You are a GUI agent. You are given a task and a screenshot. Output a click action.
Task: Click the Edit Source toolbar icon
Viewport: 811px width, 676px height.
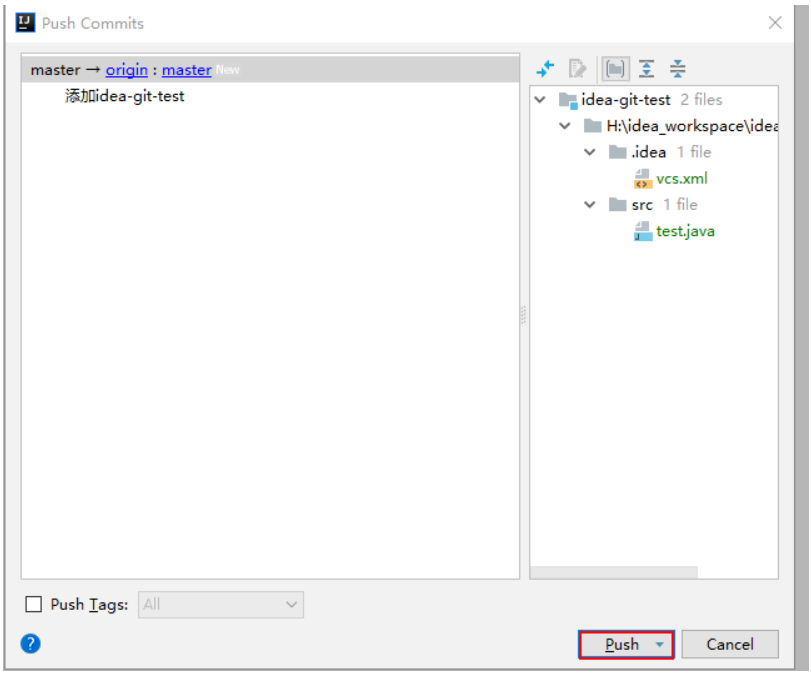tap(577, 68)
